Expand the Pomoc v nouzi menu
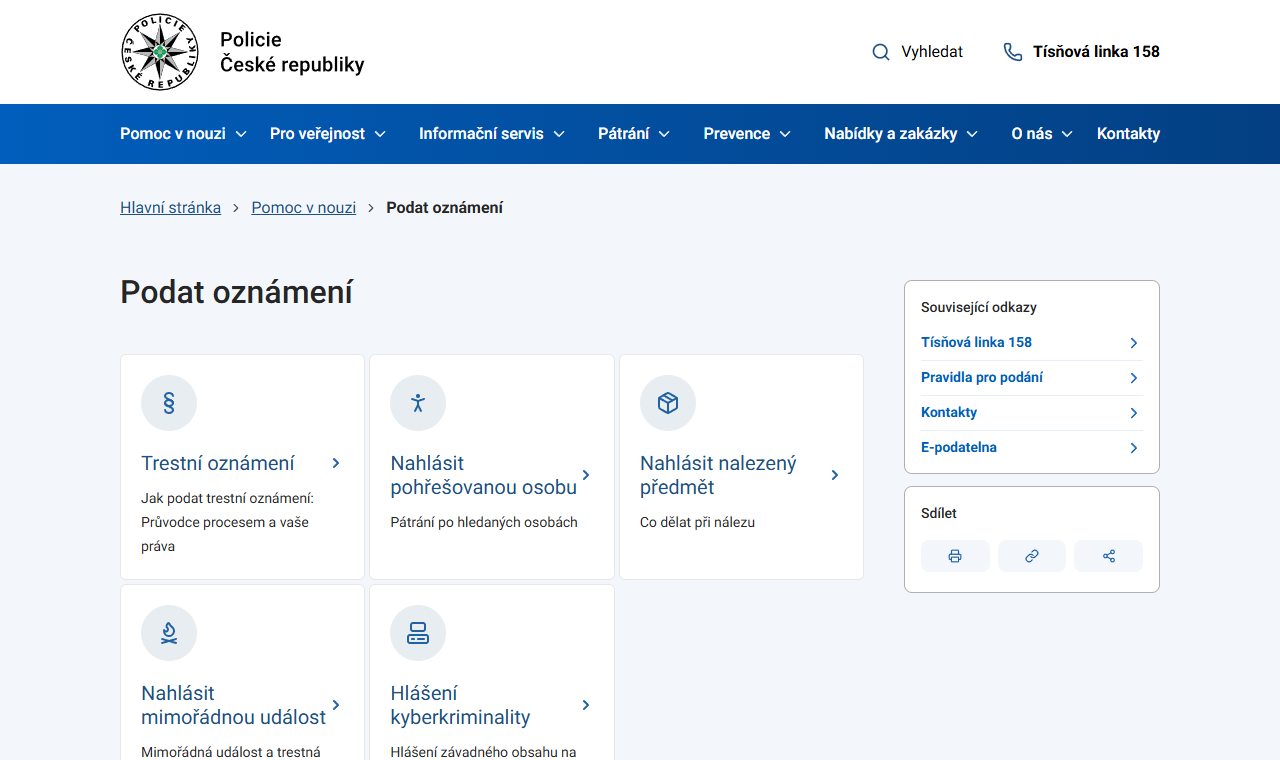1280x760 pixels. [x=183, y=134]
